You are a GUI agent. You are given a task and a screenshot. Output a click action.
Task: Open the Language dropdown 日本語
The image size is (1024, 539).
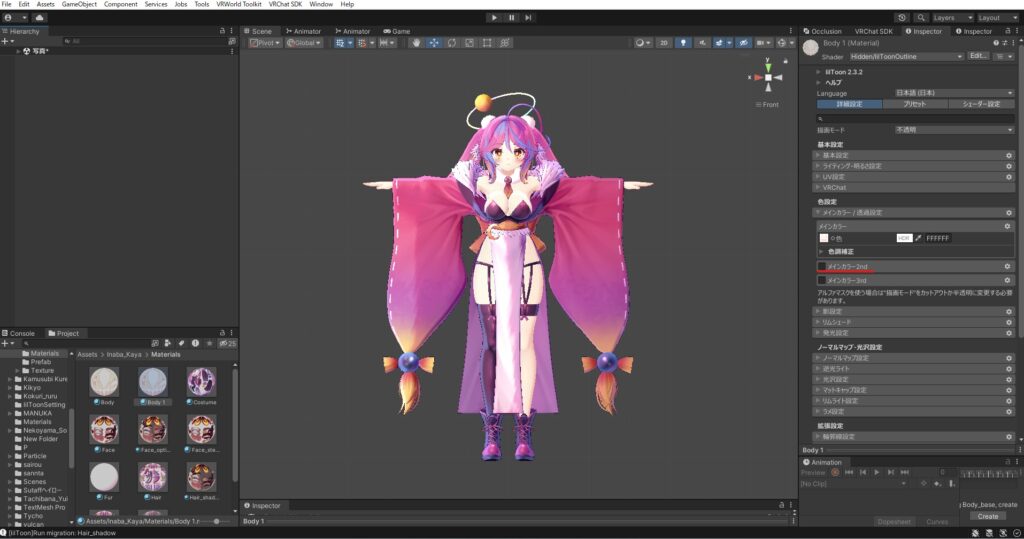click(954, 93)
